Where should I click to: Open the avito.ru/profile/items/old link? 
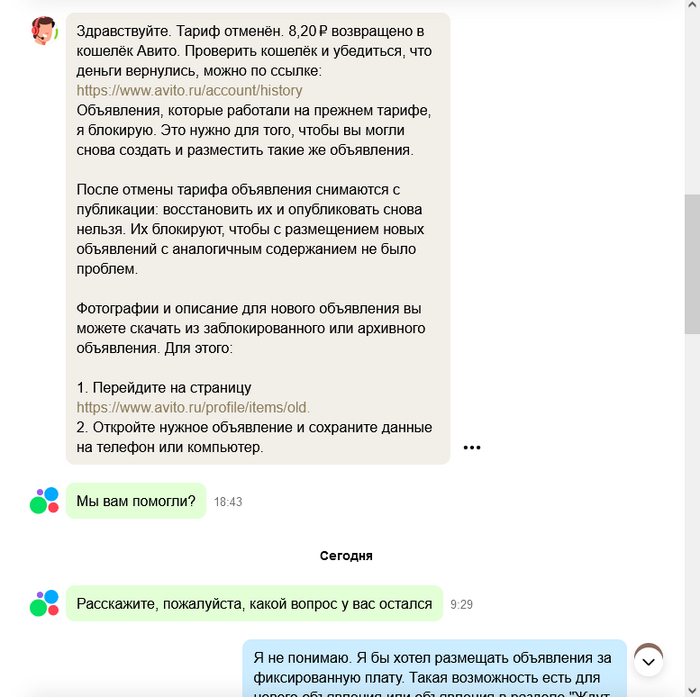193,408
